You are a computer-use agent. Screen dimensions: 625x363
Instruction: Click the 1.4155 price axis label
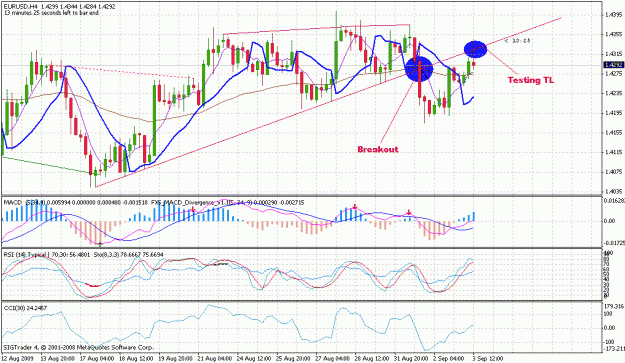pos(613,132)
